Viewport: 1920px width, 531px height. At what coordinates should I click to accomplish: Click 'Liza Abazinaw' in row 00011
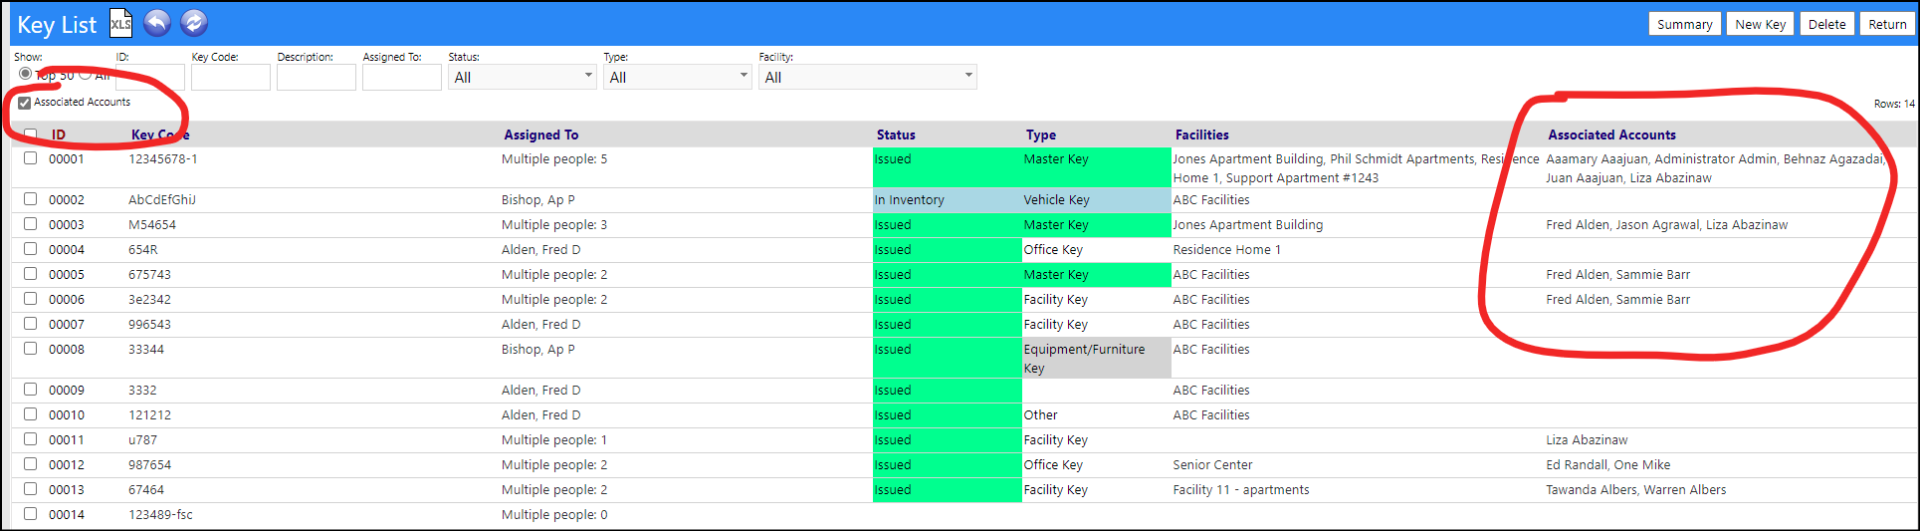1587,440
